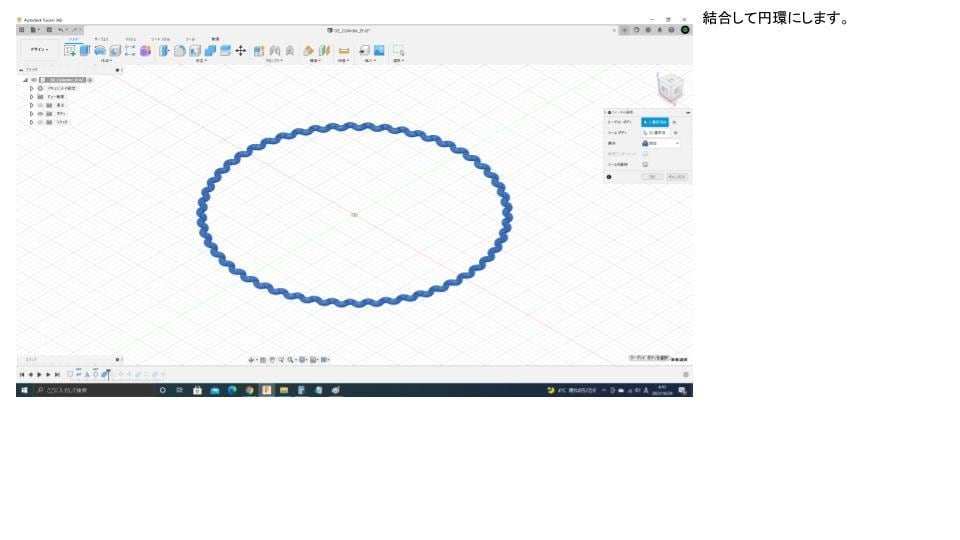Toggle visibility eye of root component
960x540 pixels.
[x=34, y=80]
